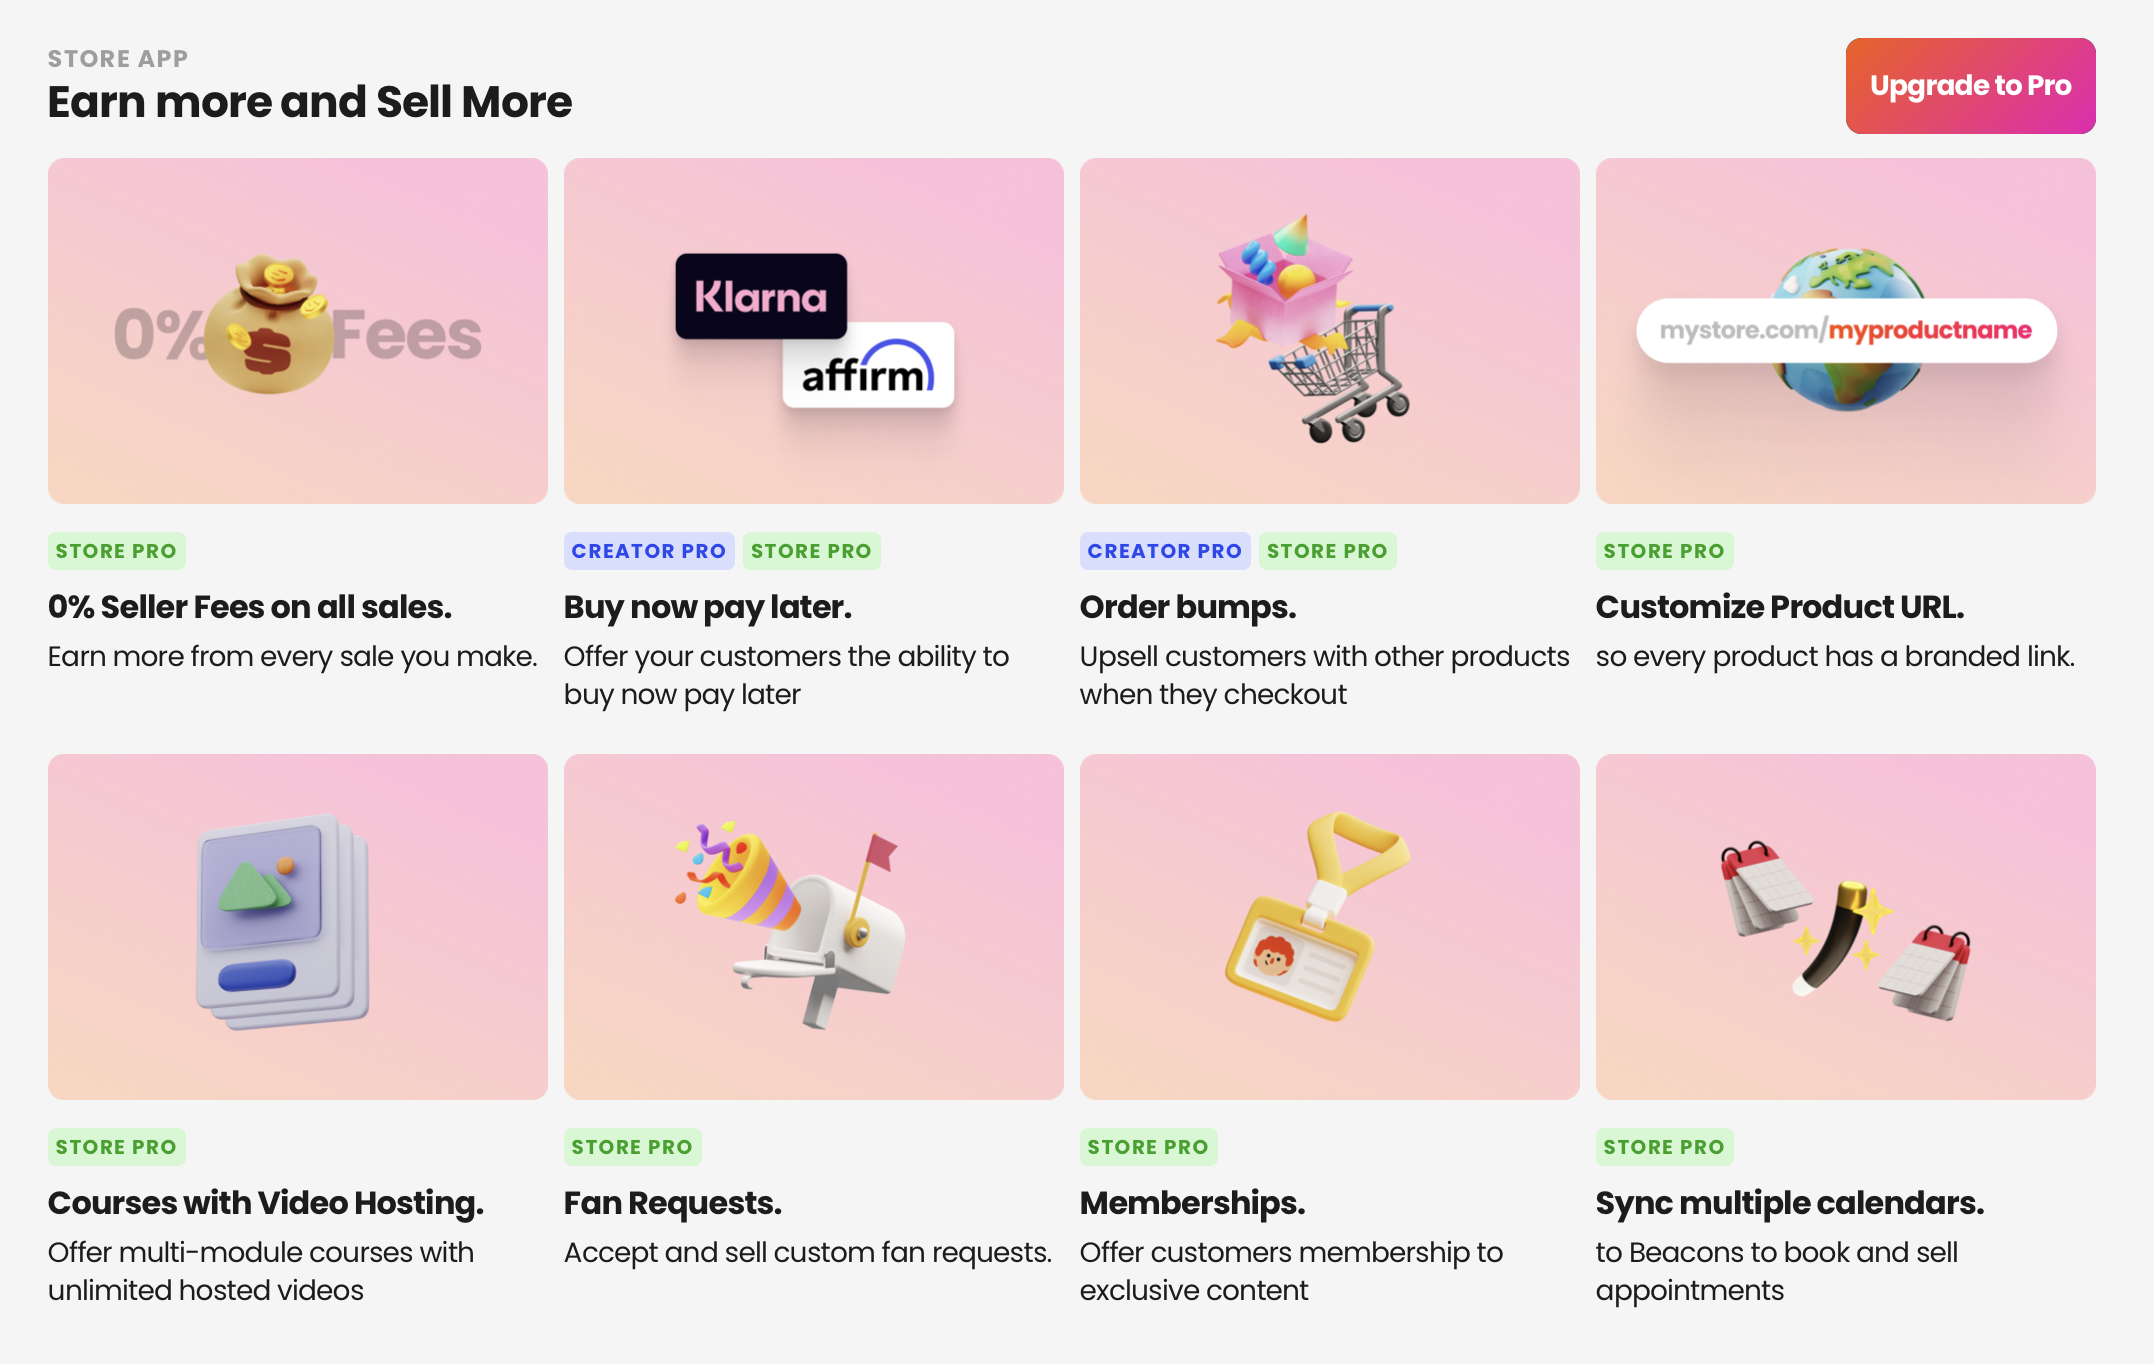Image resolution: width=2154 pixels, height=1364 pixels.
Task: Click the mailbox with party popper icon
Action: [790, 926]
